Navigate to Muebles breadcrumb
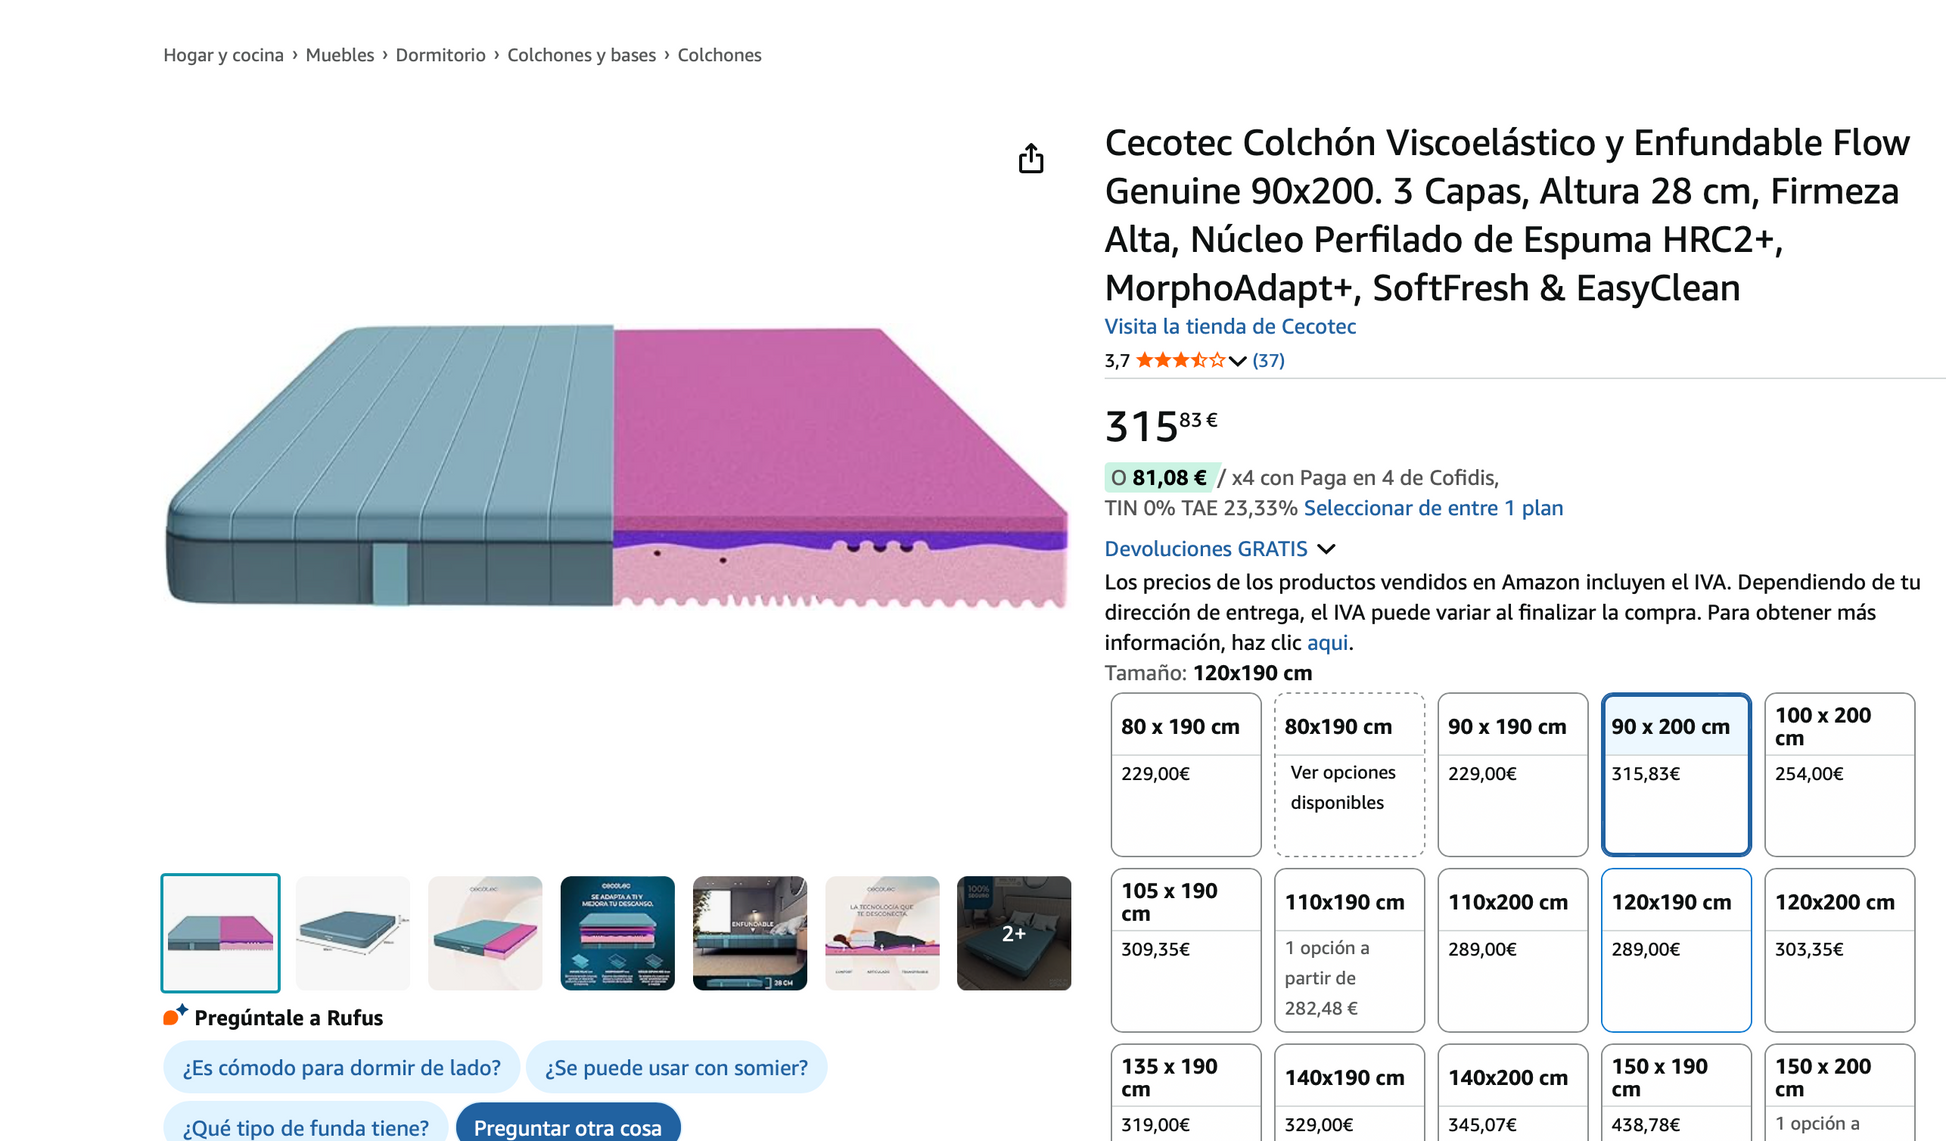This screenshot has width=1946, height=1141. point(339,55)
